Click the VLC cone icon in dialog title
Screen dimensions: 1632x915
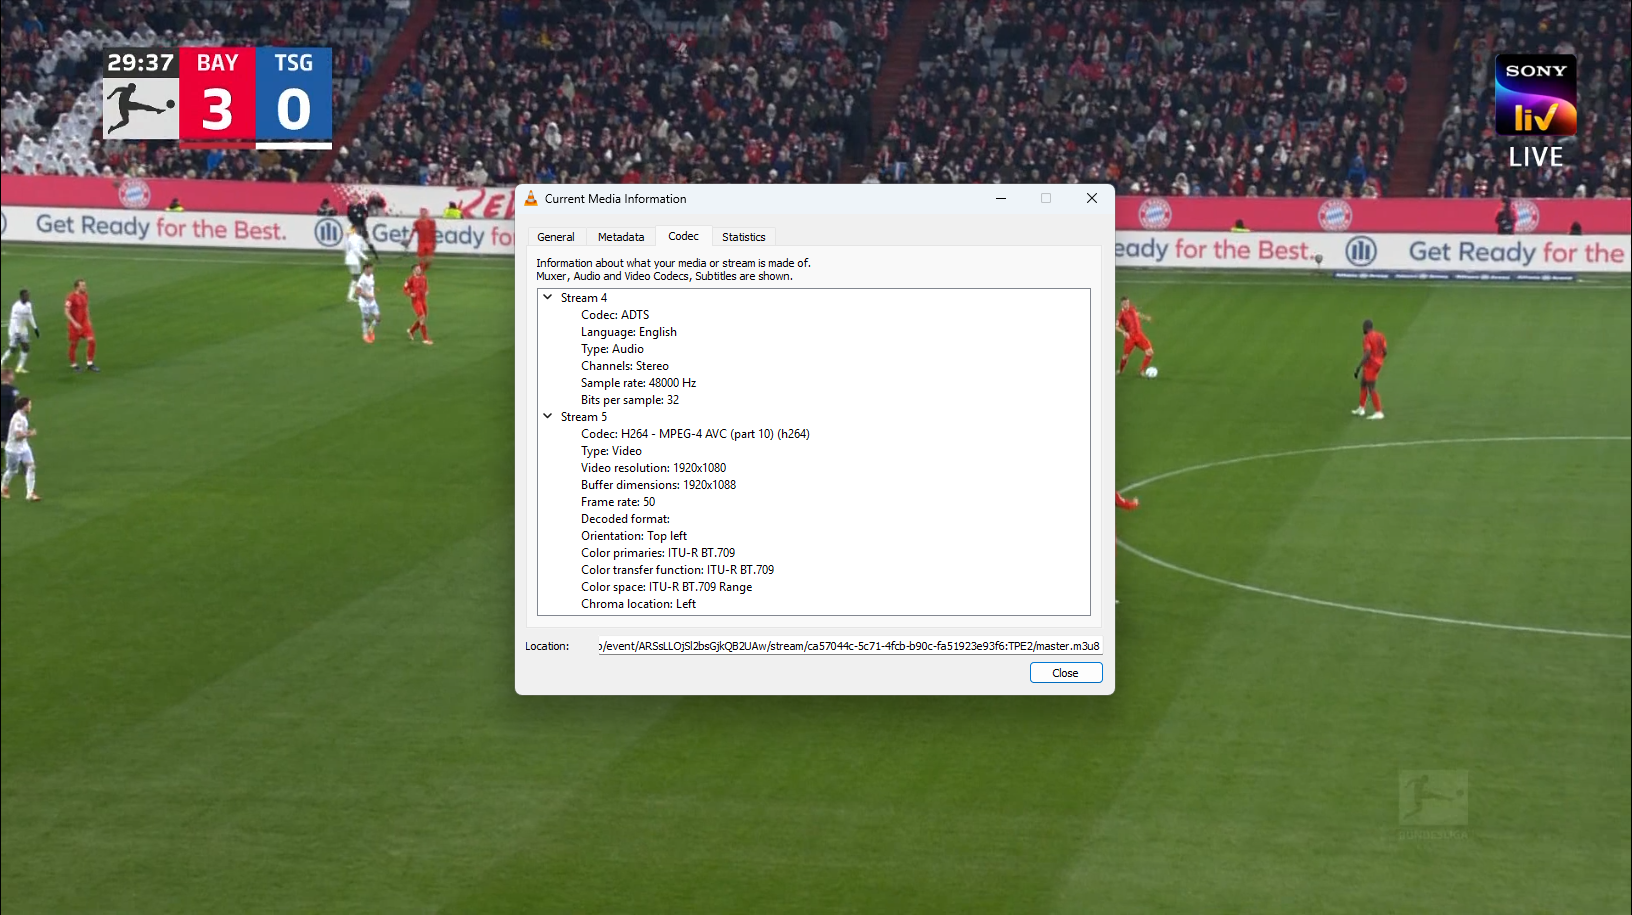pyautogui.click(x=531, y=199)
